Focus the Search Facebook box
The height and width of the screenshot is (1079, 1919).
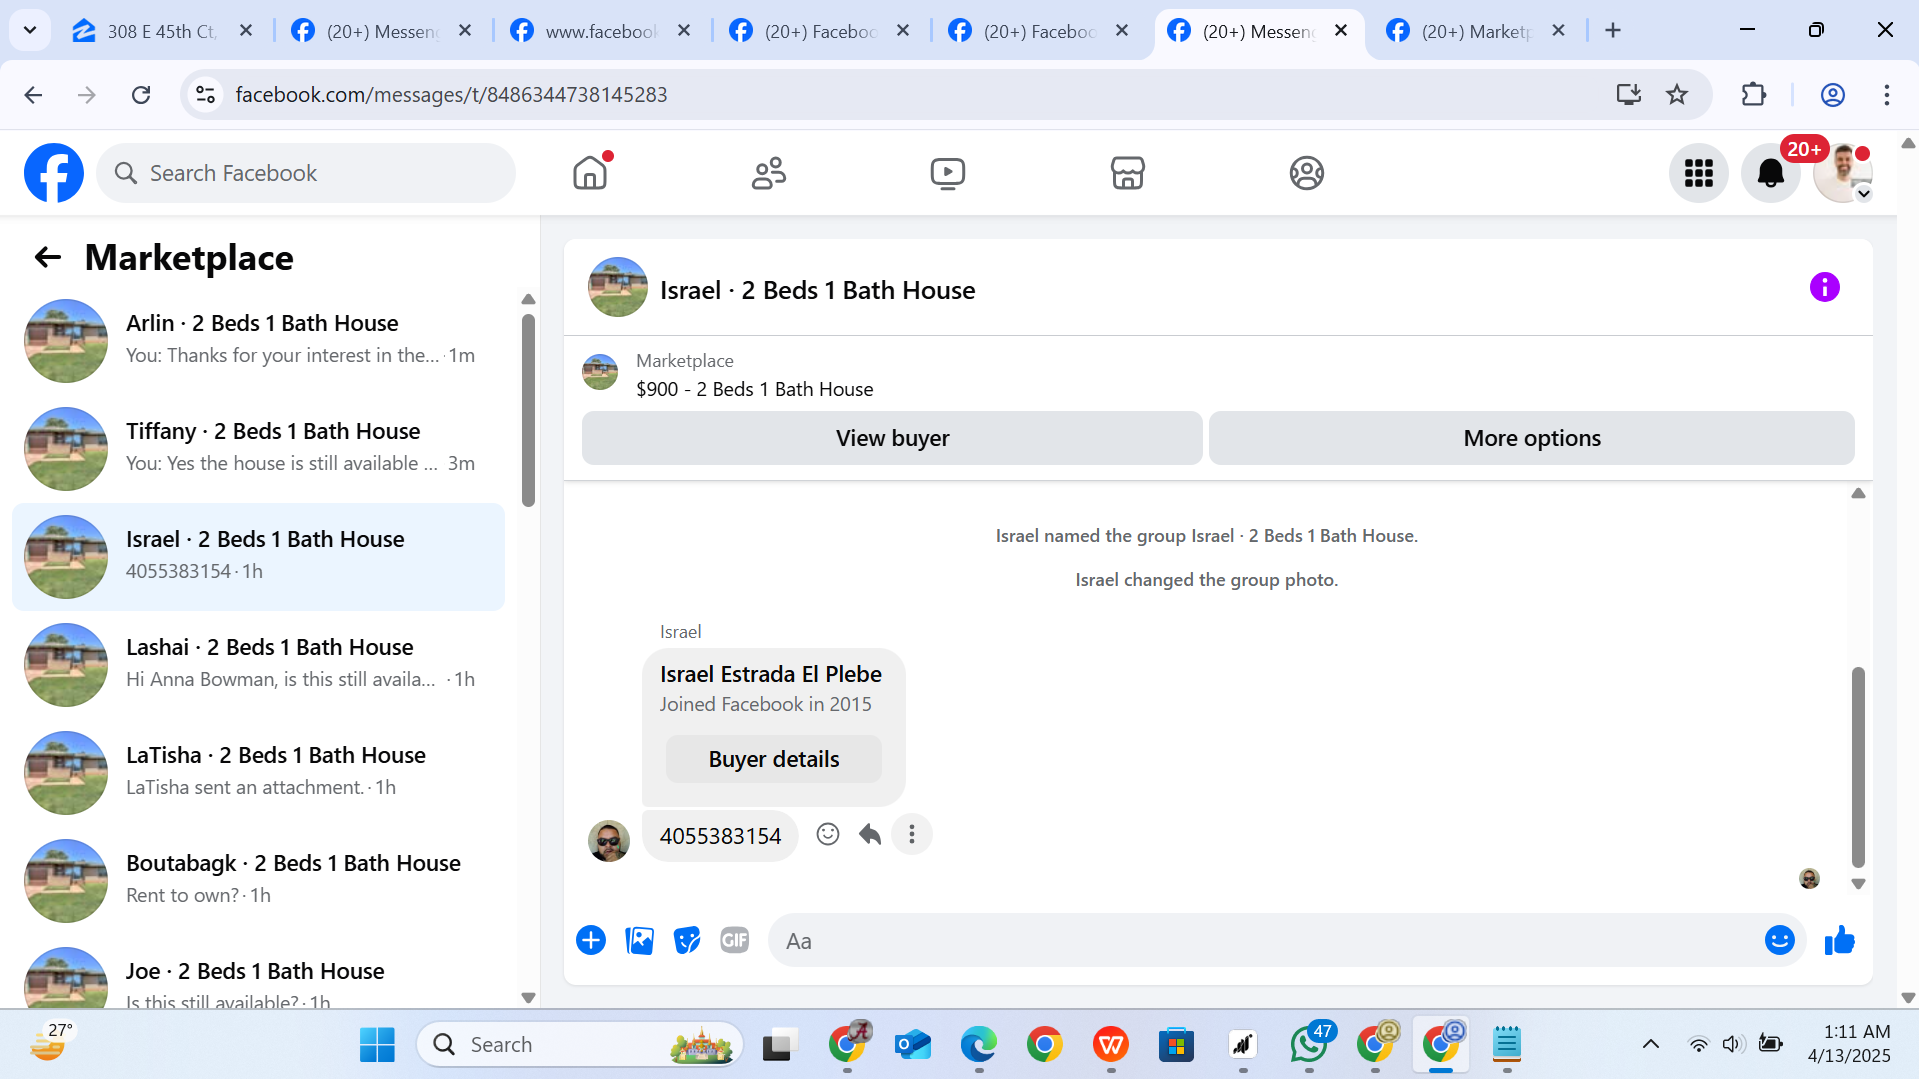[x=306, y=173]
